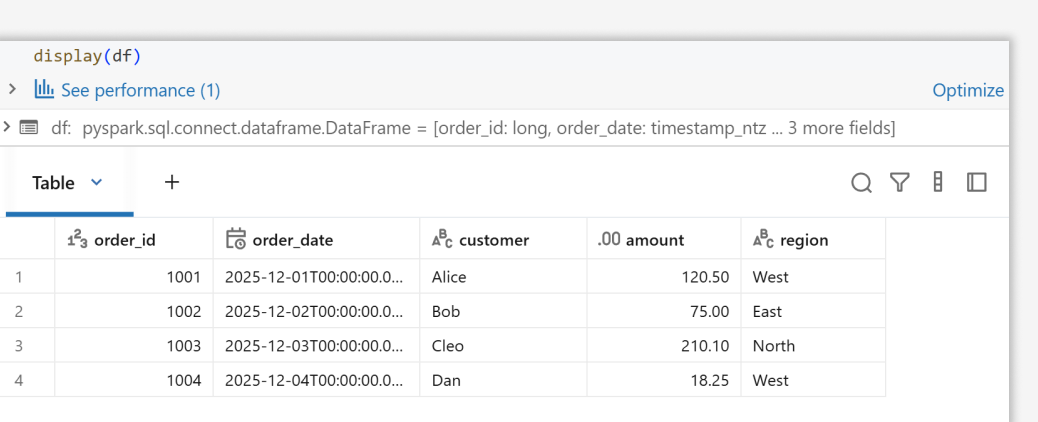Select the cell containing Cleo
1038x422 pixels.
coord(448,346)
